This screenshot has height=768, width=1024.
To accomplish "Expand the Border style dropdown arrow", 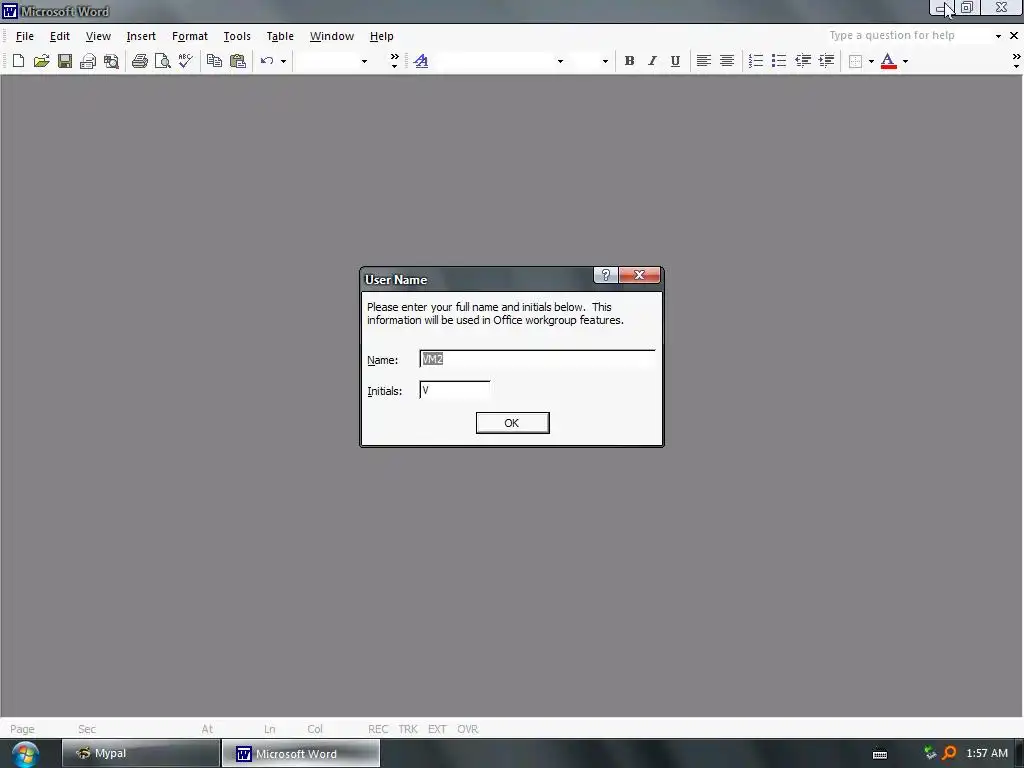I will coord(871,61).
